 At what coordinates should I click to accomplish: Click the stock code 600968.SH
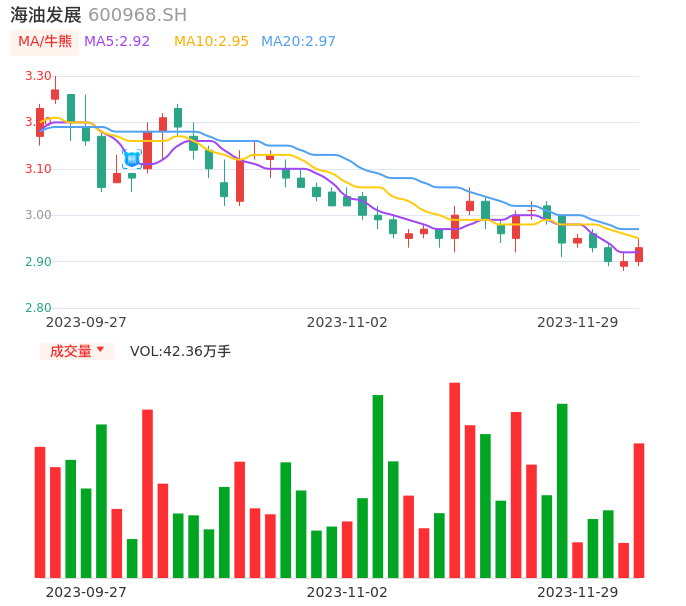click(x=138, y=15)
